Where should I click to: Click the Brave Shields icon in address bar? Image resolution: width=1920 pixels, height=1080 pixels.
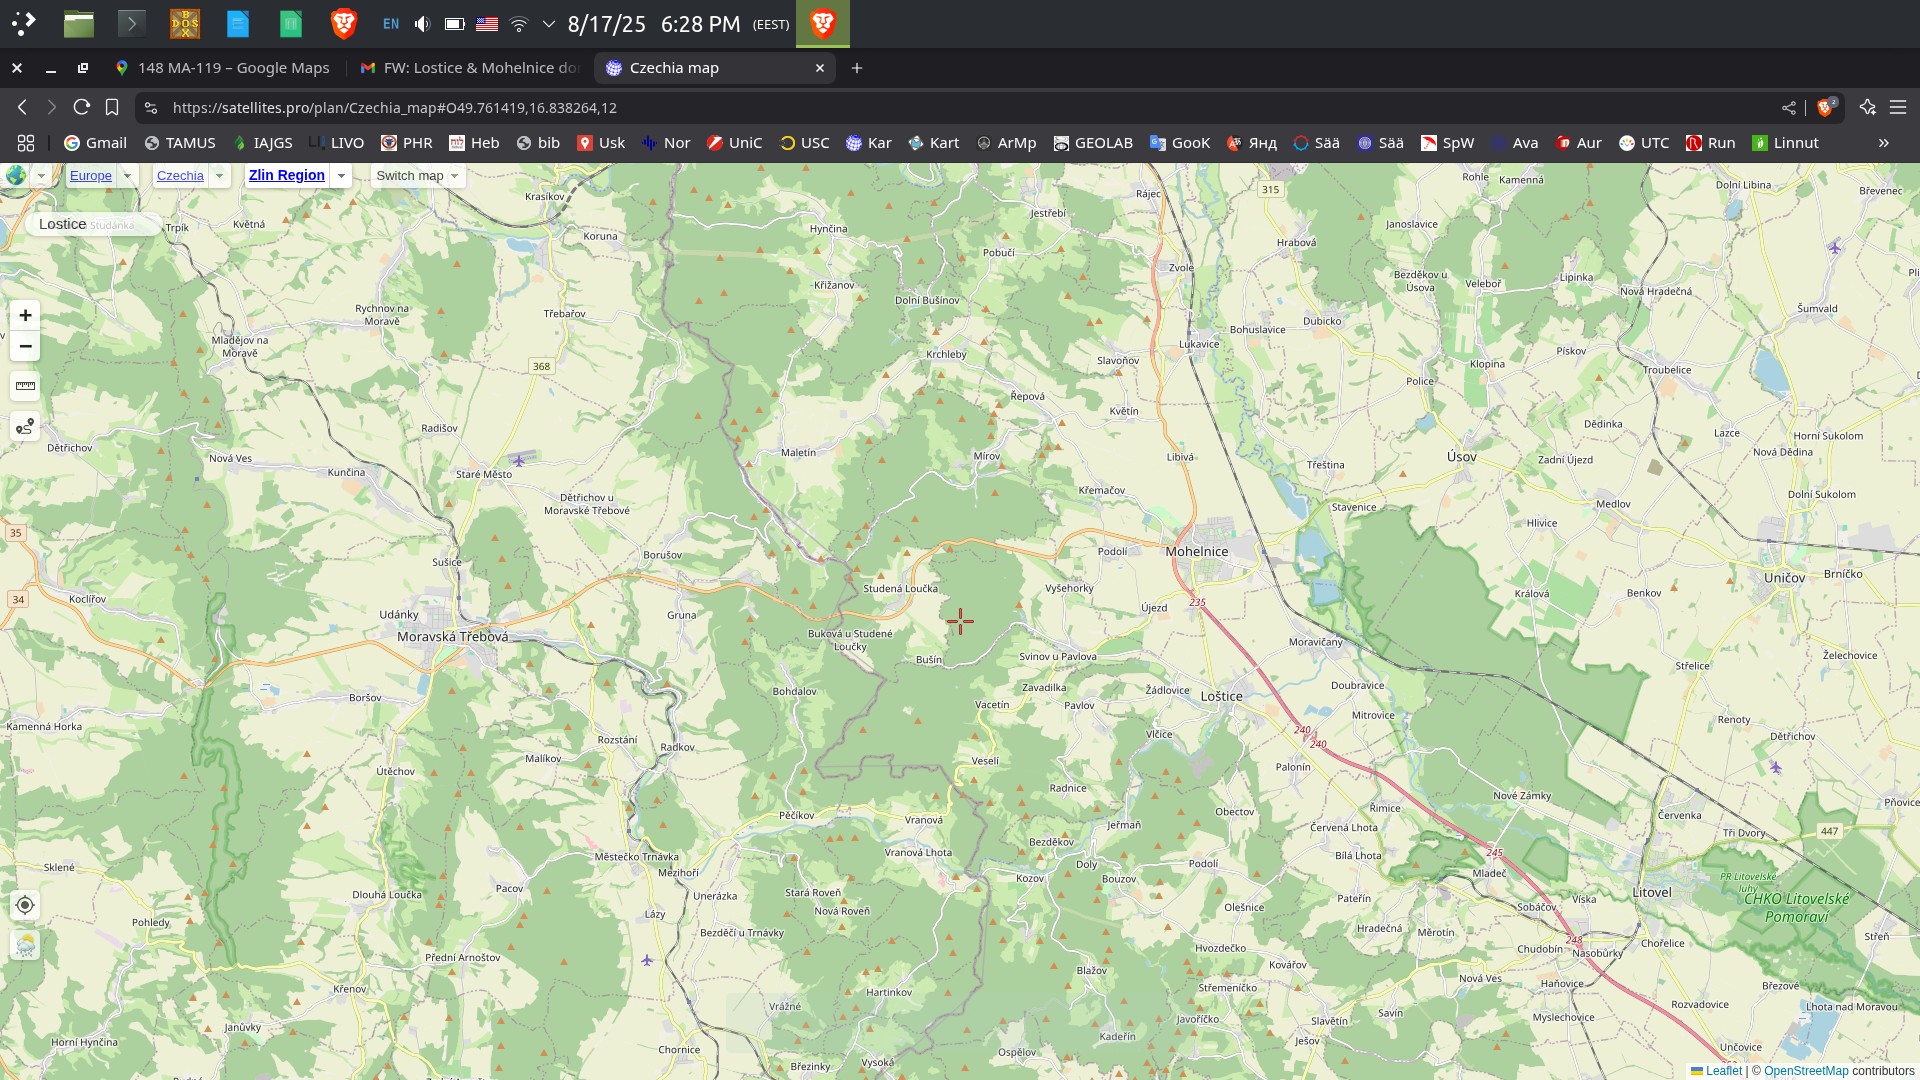click(1826, 107)
